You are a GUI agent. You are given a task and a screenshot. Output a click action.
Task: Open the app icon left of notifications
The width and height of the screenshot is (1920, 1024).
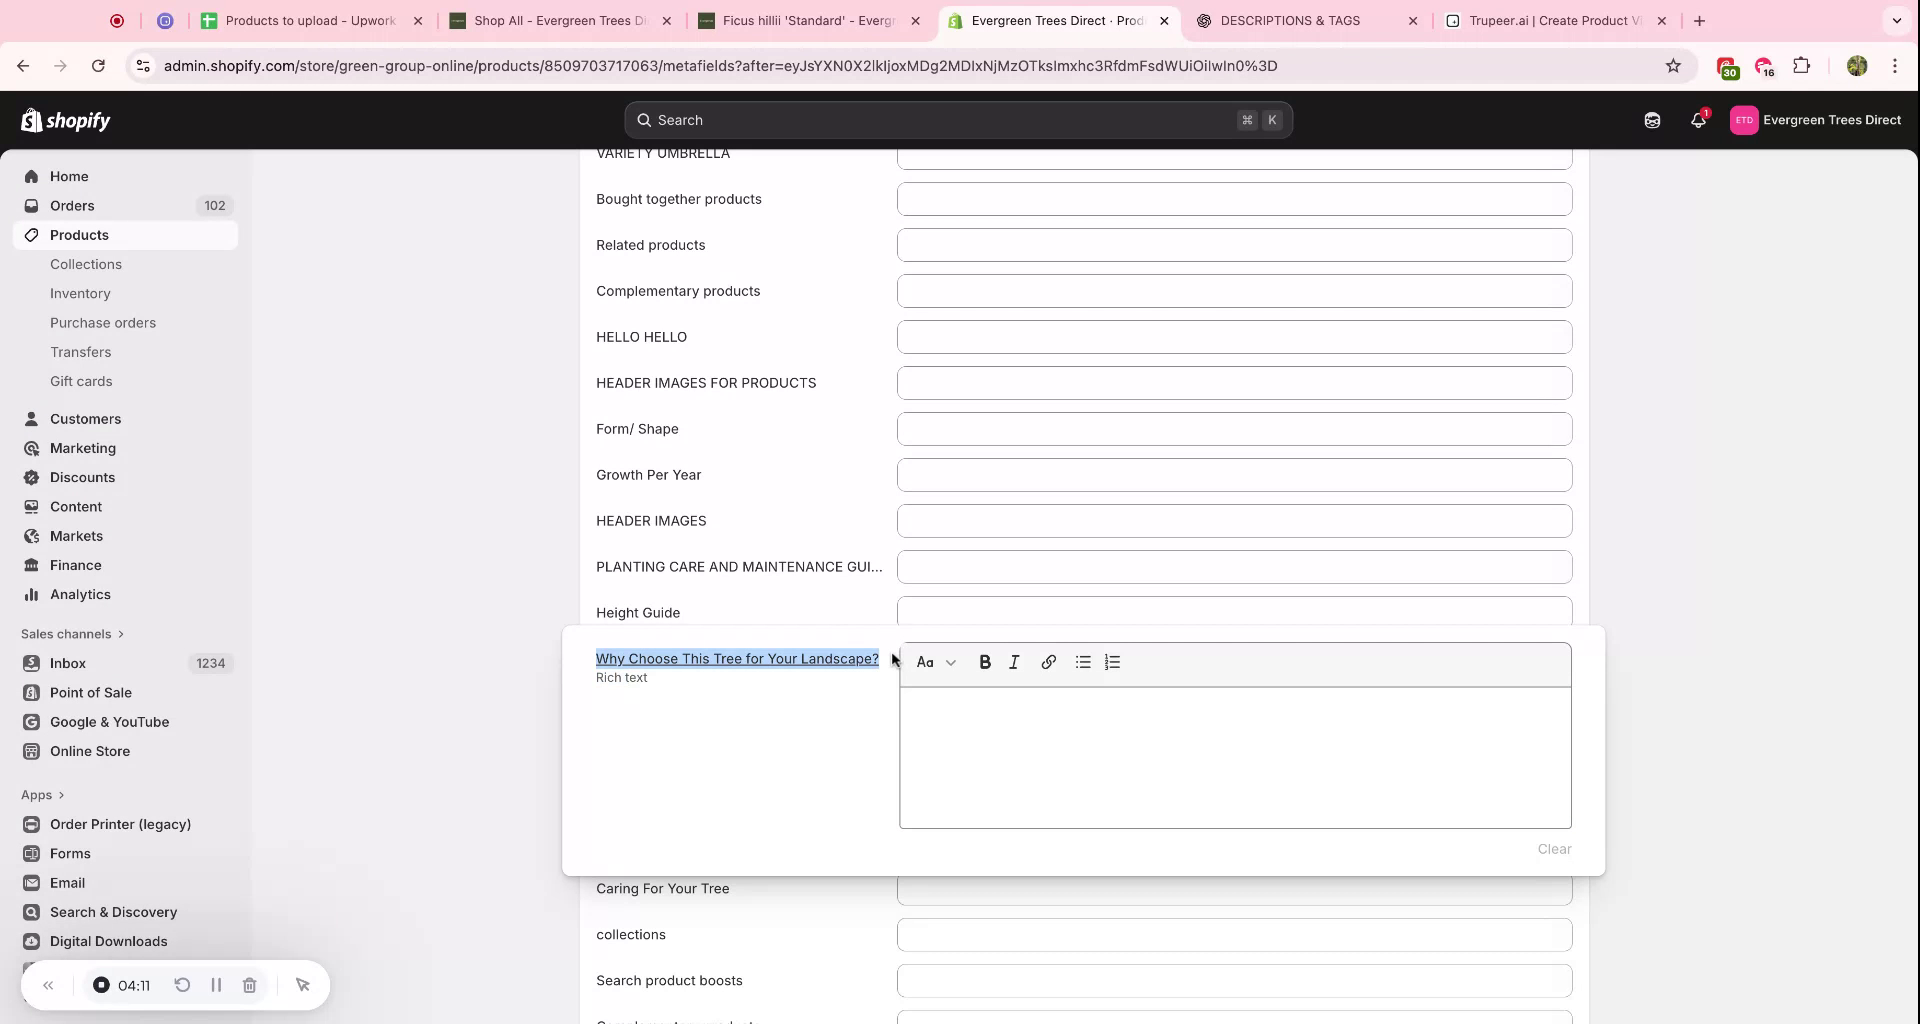click(1652, 119)
